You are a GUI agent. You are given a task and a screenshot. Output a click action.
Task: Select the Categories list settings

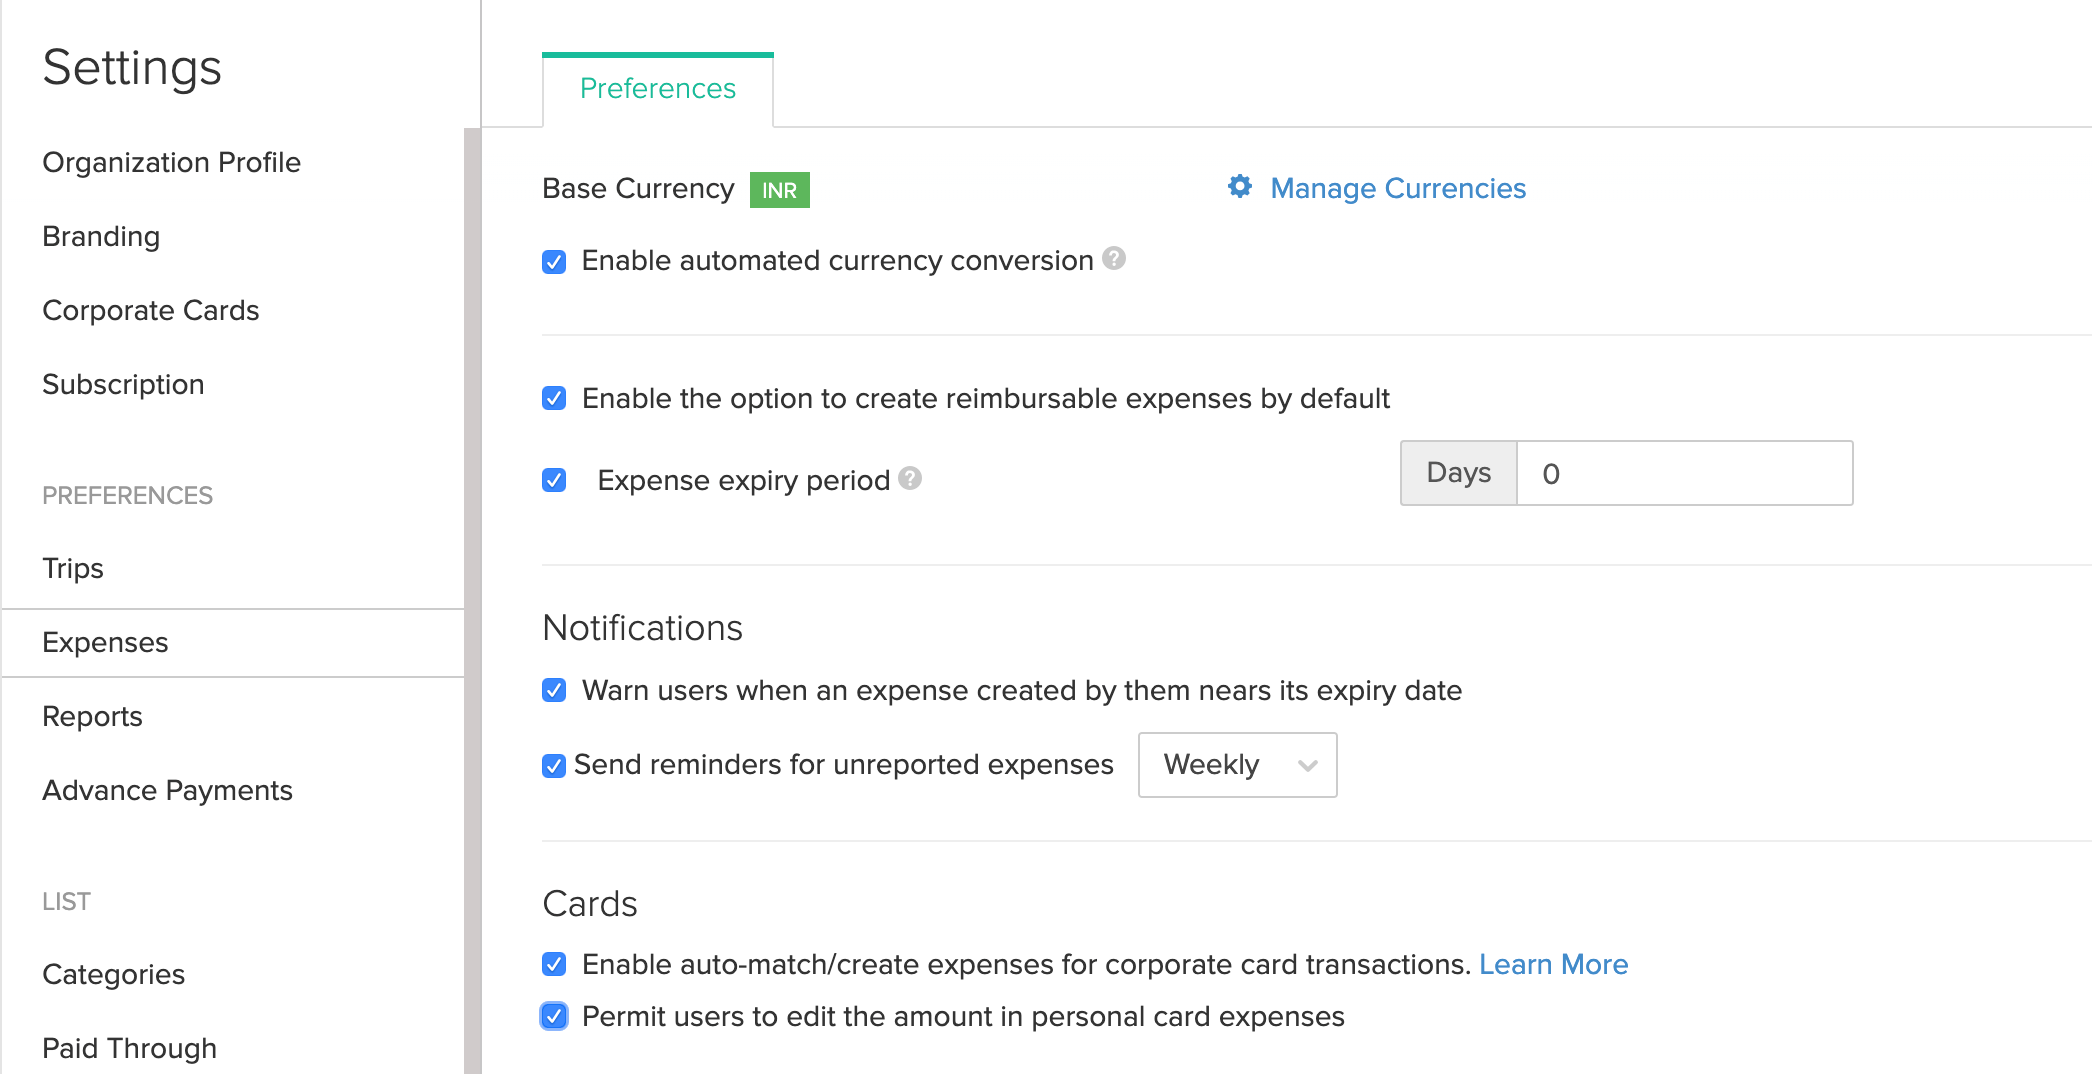coord(112,974)
